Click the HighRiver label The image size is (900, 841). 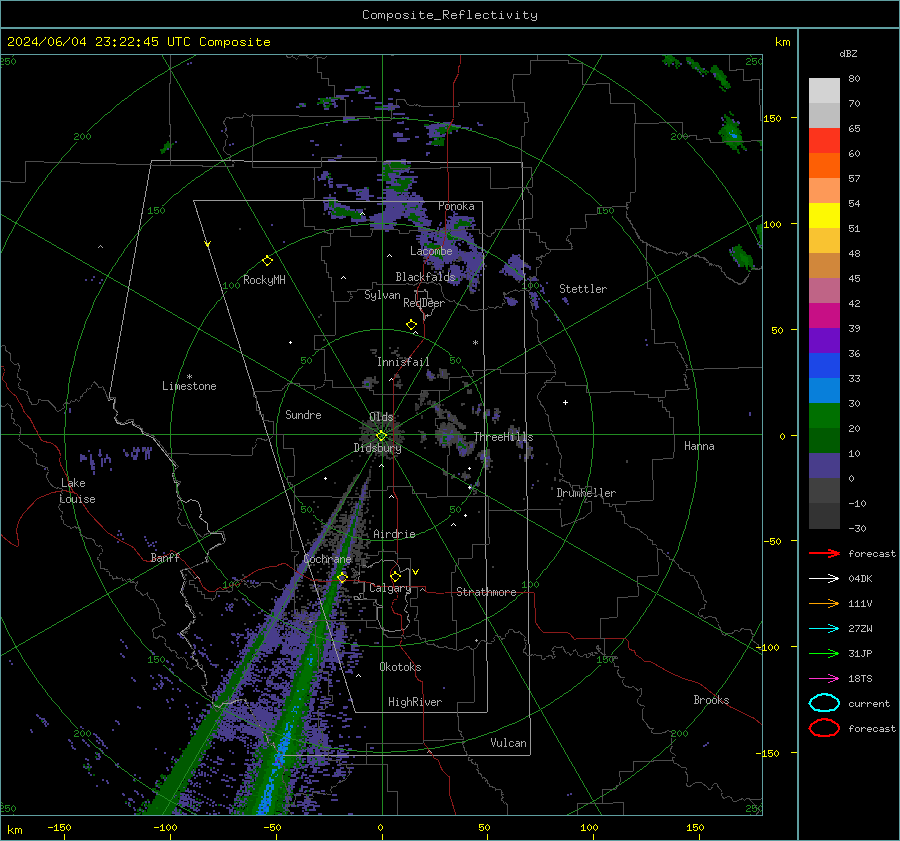[x=415, y=702]
